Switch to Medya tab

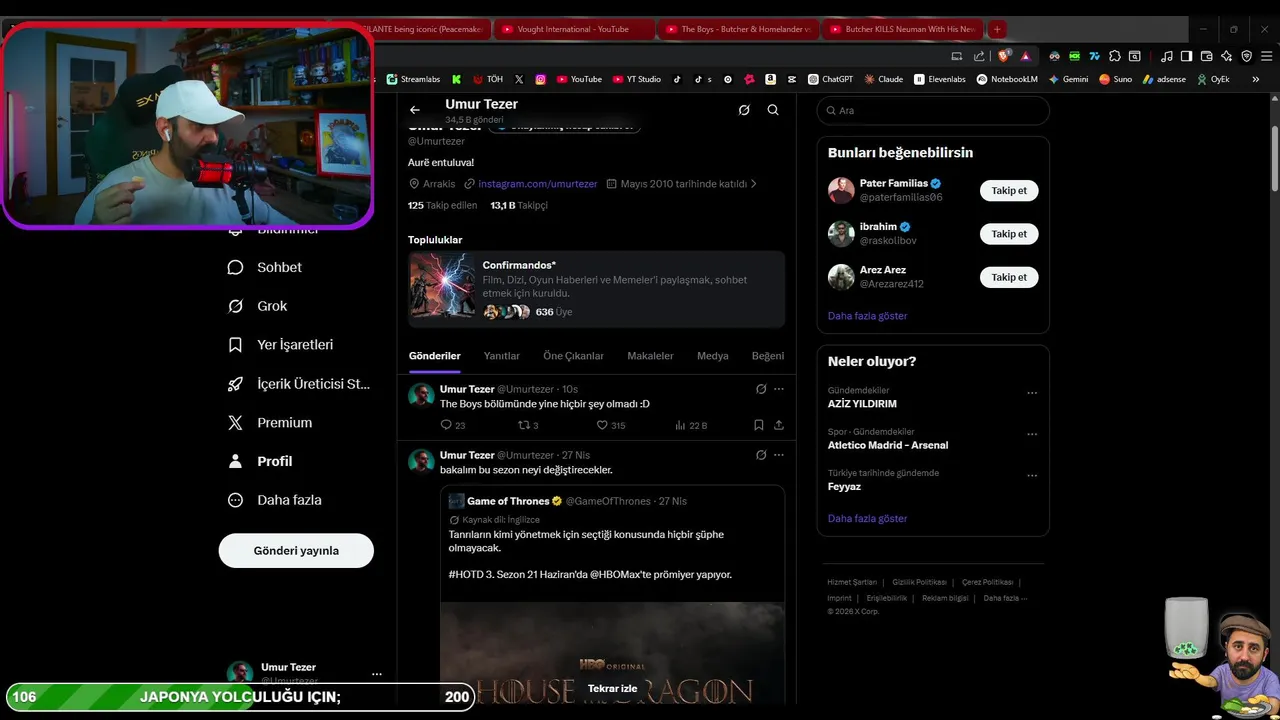(x=713, y=356)
